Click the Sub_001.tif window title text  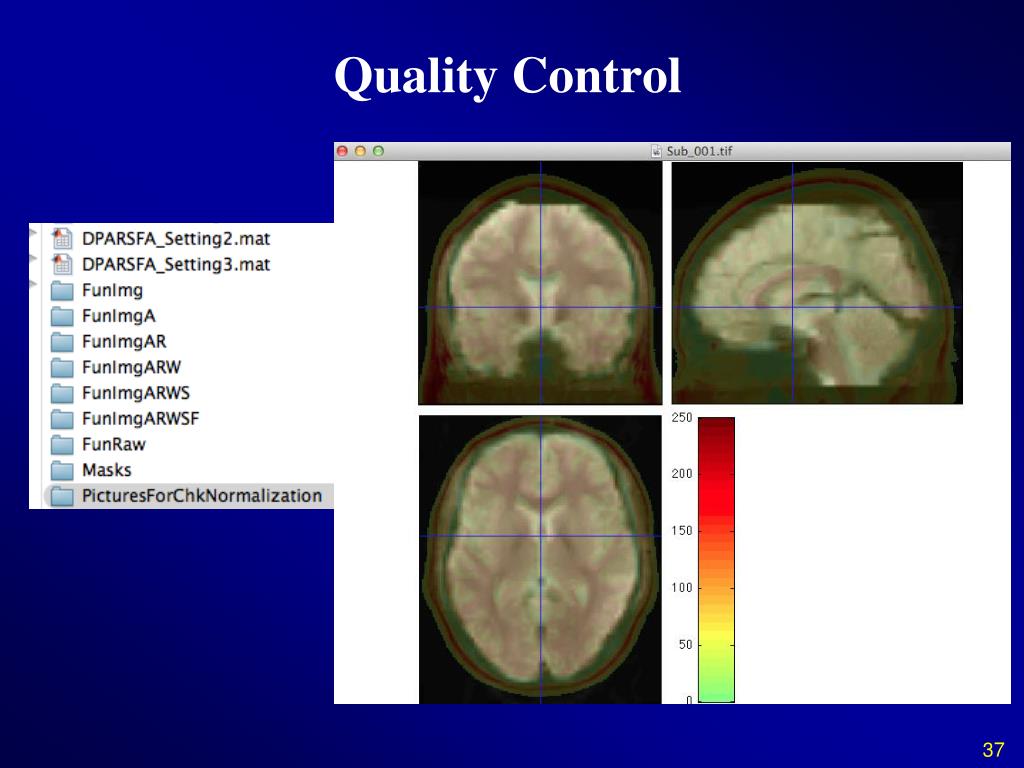point(699,152)
